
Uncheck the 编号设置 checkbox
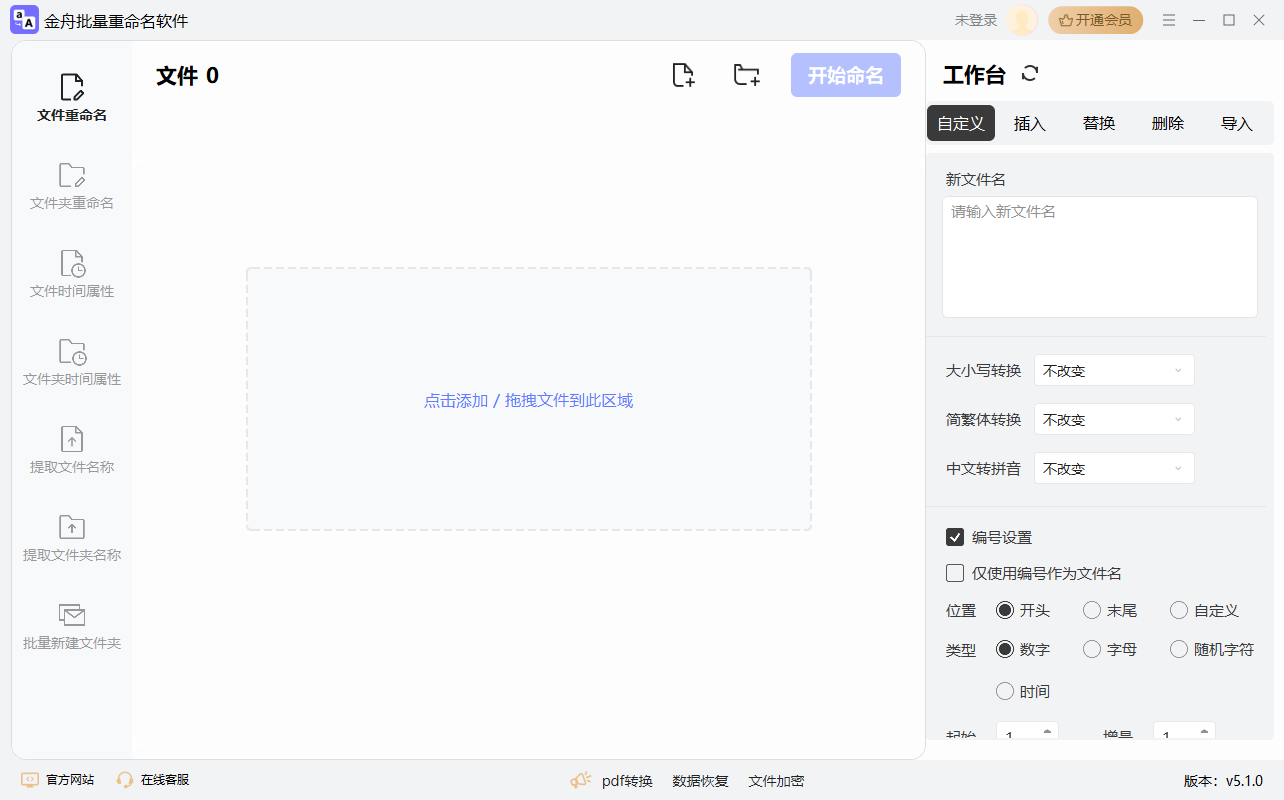955,537
